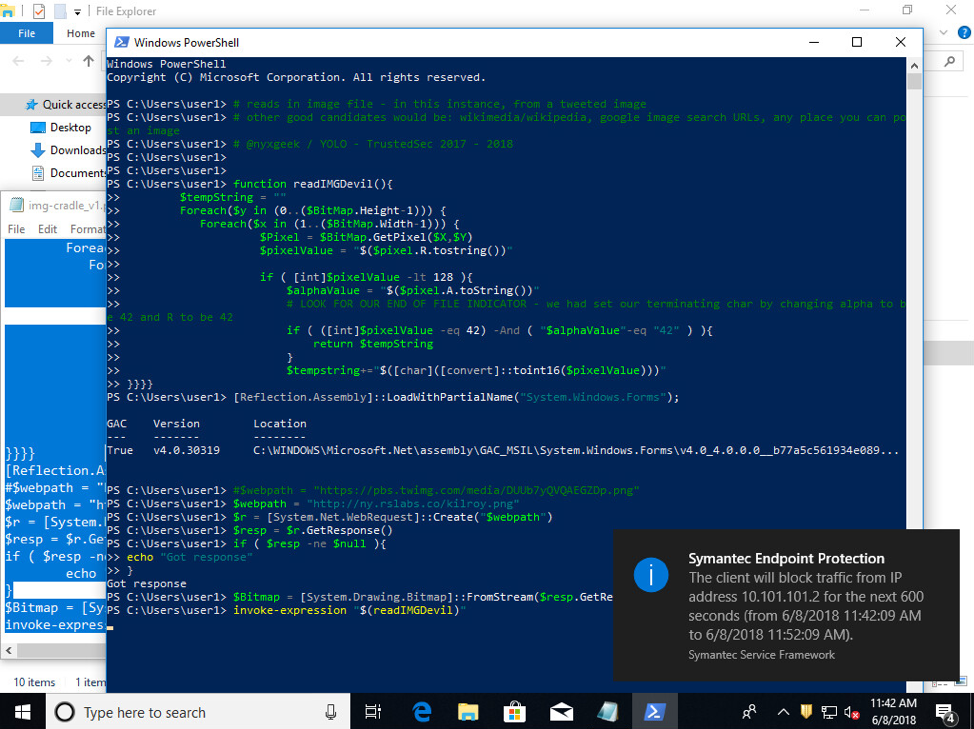This screenshot has height=729, width=974.
Task: Click the File Explorer search magnifier icon
Action: point(949,61)
